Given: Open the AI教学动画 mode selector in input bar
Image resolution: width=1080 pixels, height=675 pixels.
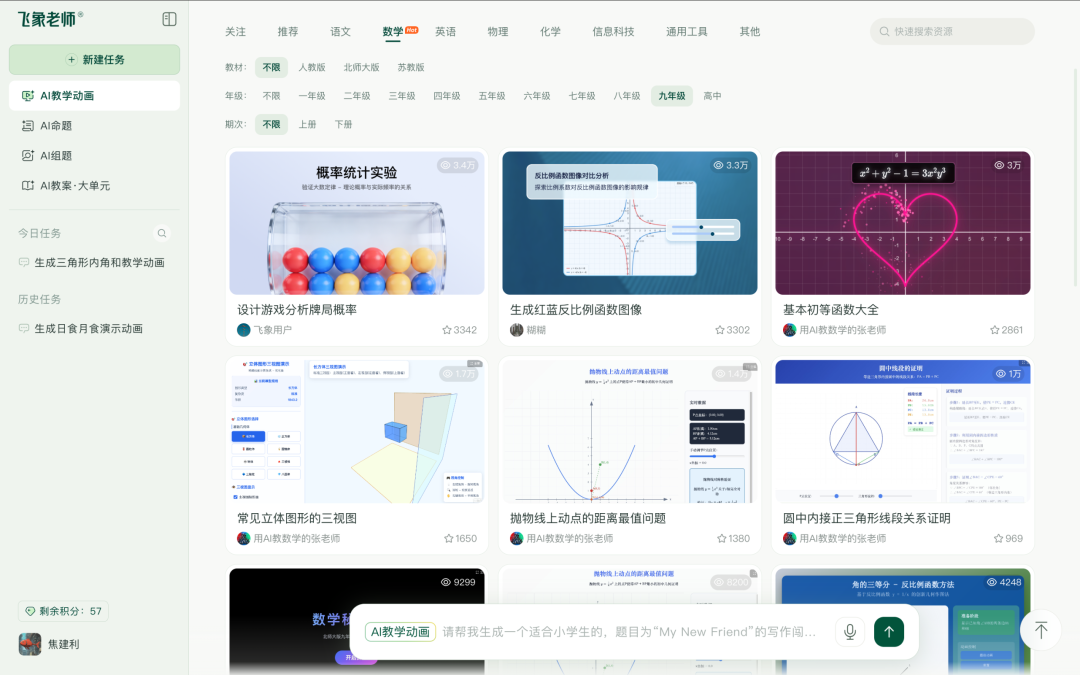Looking at the screenshot, I should 399,631.
